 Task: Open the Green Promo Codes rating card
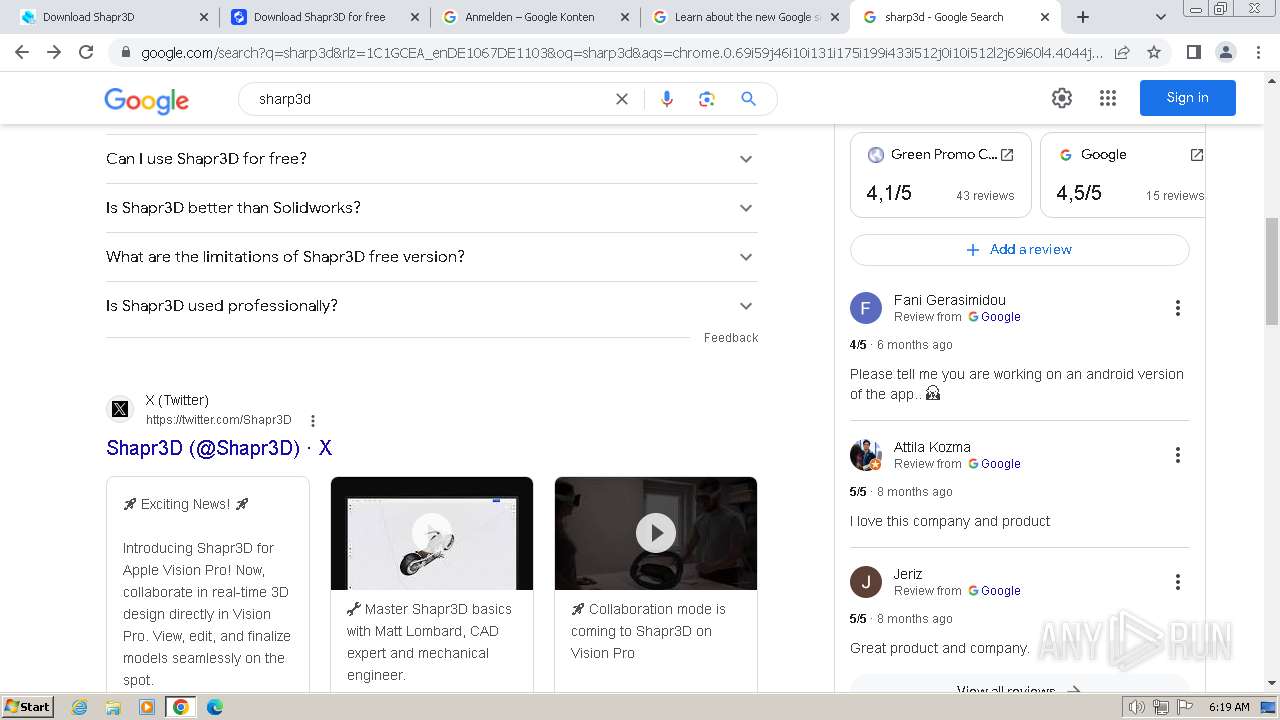(940, 175)
